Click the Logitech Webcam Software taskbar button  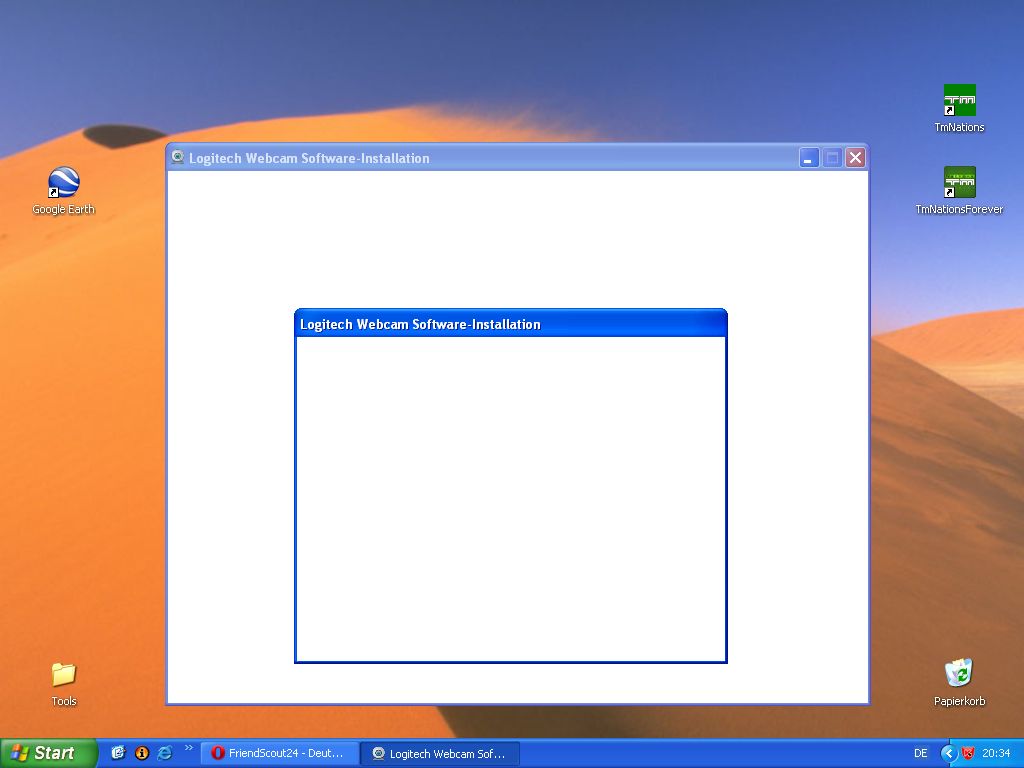(x=440, y=754)
